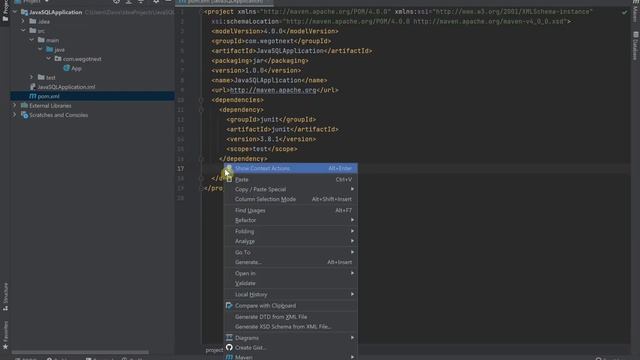
Task: Open the Refactor submenu
Action: tap(291, 220)
